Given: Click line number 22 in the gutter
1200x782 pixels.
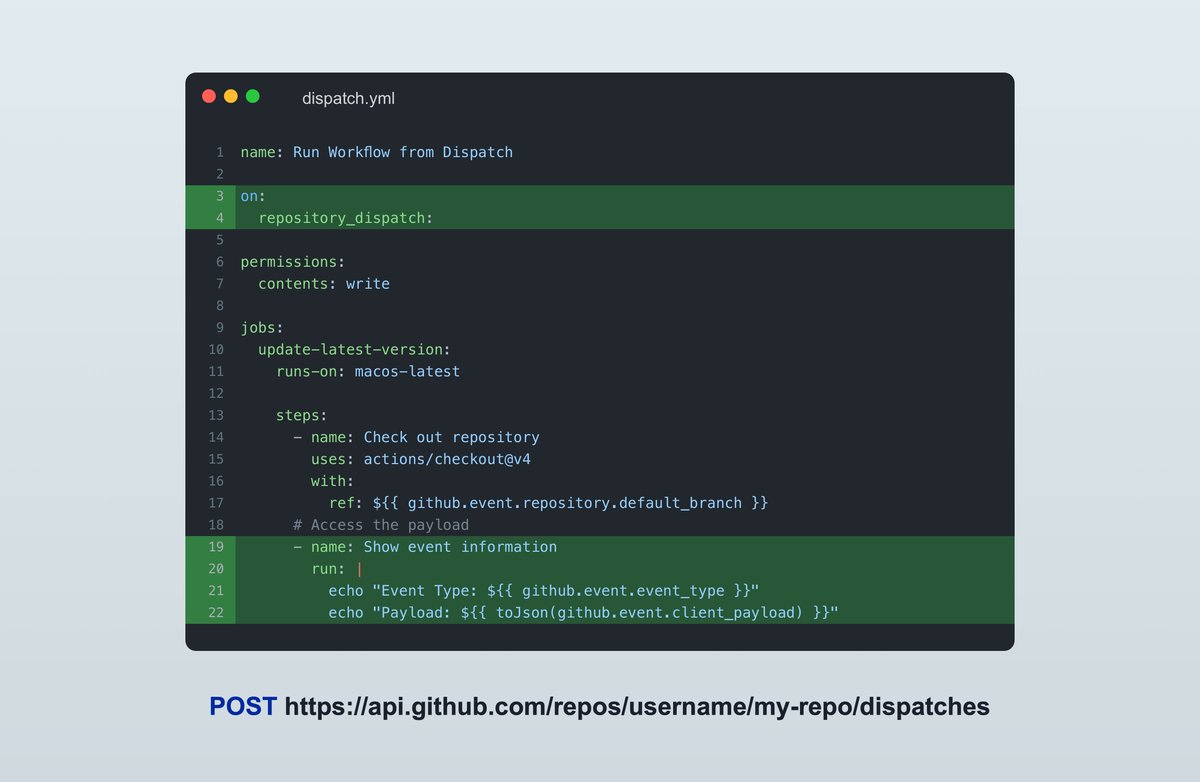Looking at the screenshot, I should coord(217,613).
